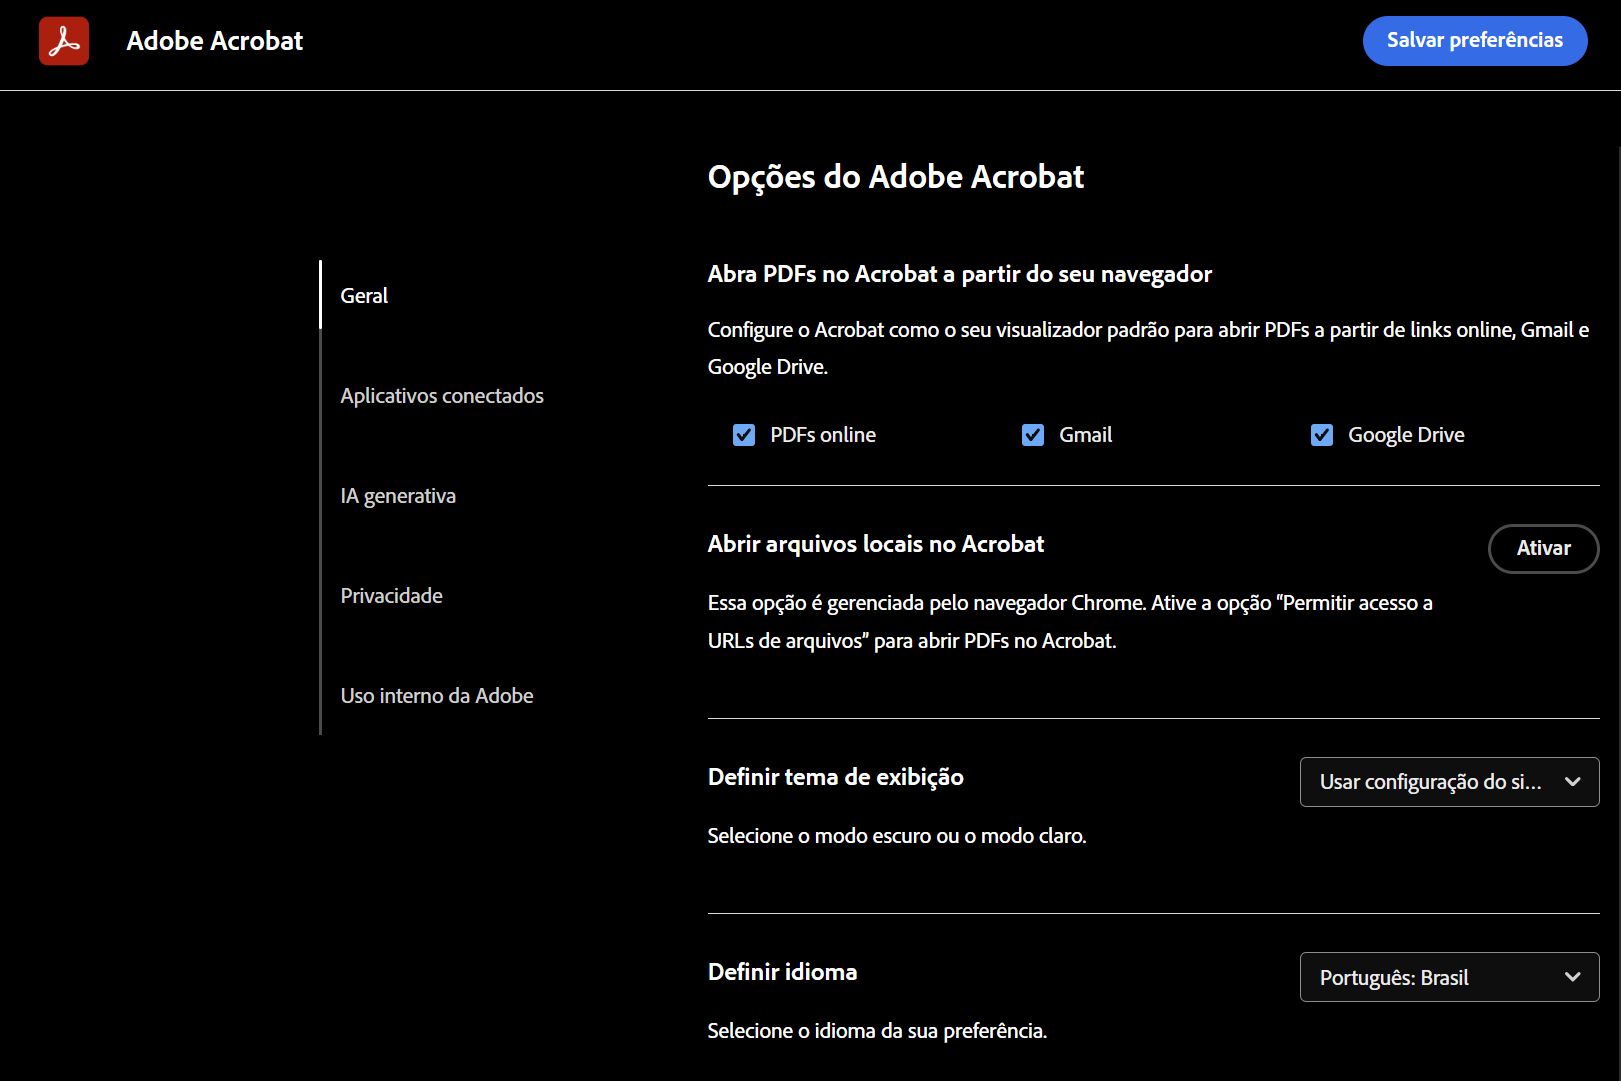The image size is (1621, 1081).
Task: Click the Google Drive checkmark icon
Action: tap(1321, 434)
